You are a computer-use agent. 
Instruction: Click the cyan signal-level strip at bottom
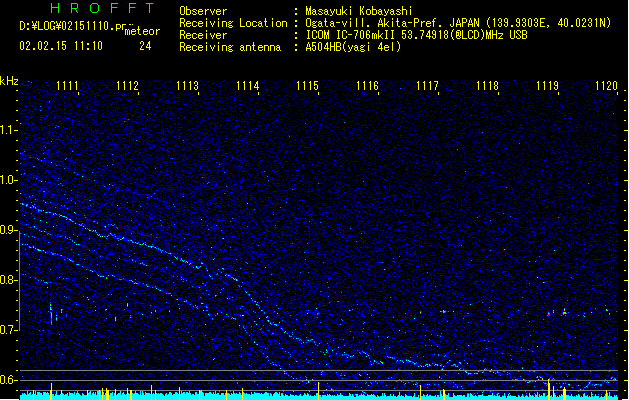(319, 396)
